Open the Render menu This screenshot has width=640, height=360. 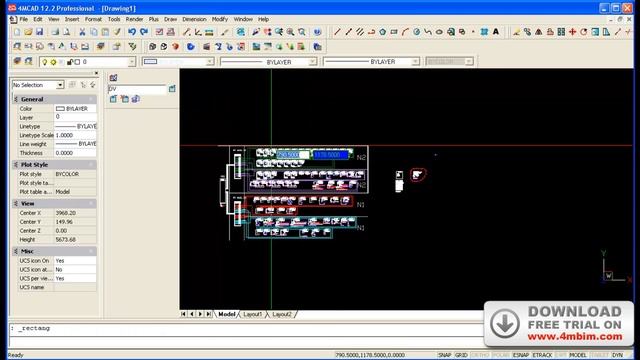tap(134, 19)
